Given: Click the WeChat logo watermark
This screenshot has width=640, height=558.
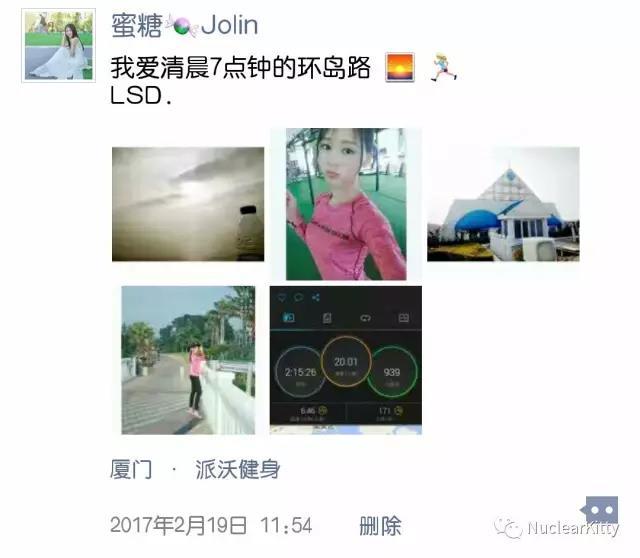Looking at the screenshot, I should [508, 527].
